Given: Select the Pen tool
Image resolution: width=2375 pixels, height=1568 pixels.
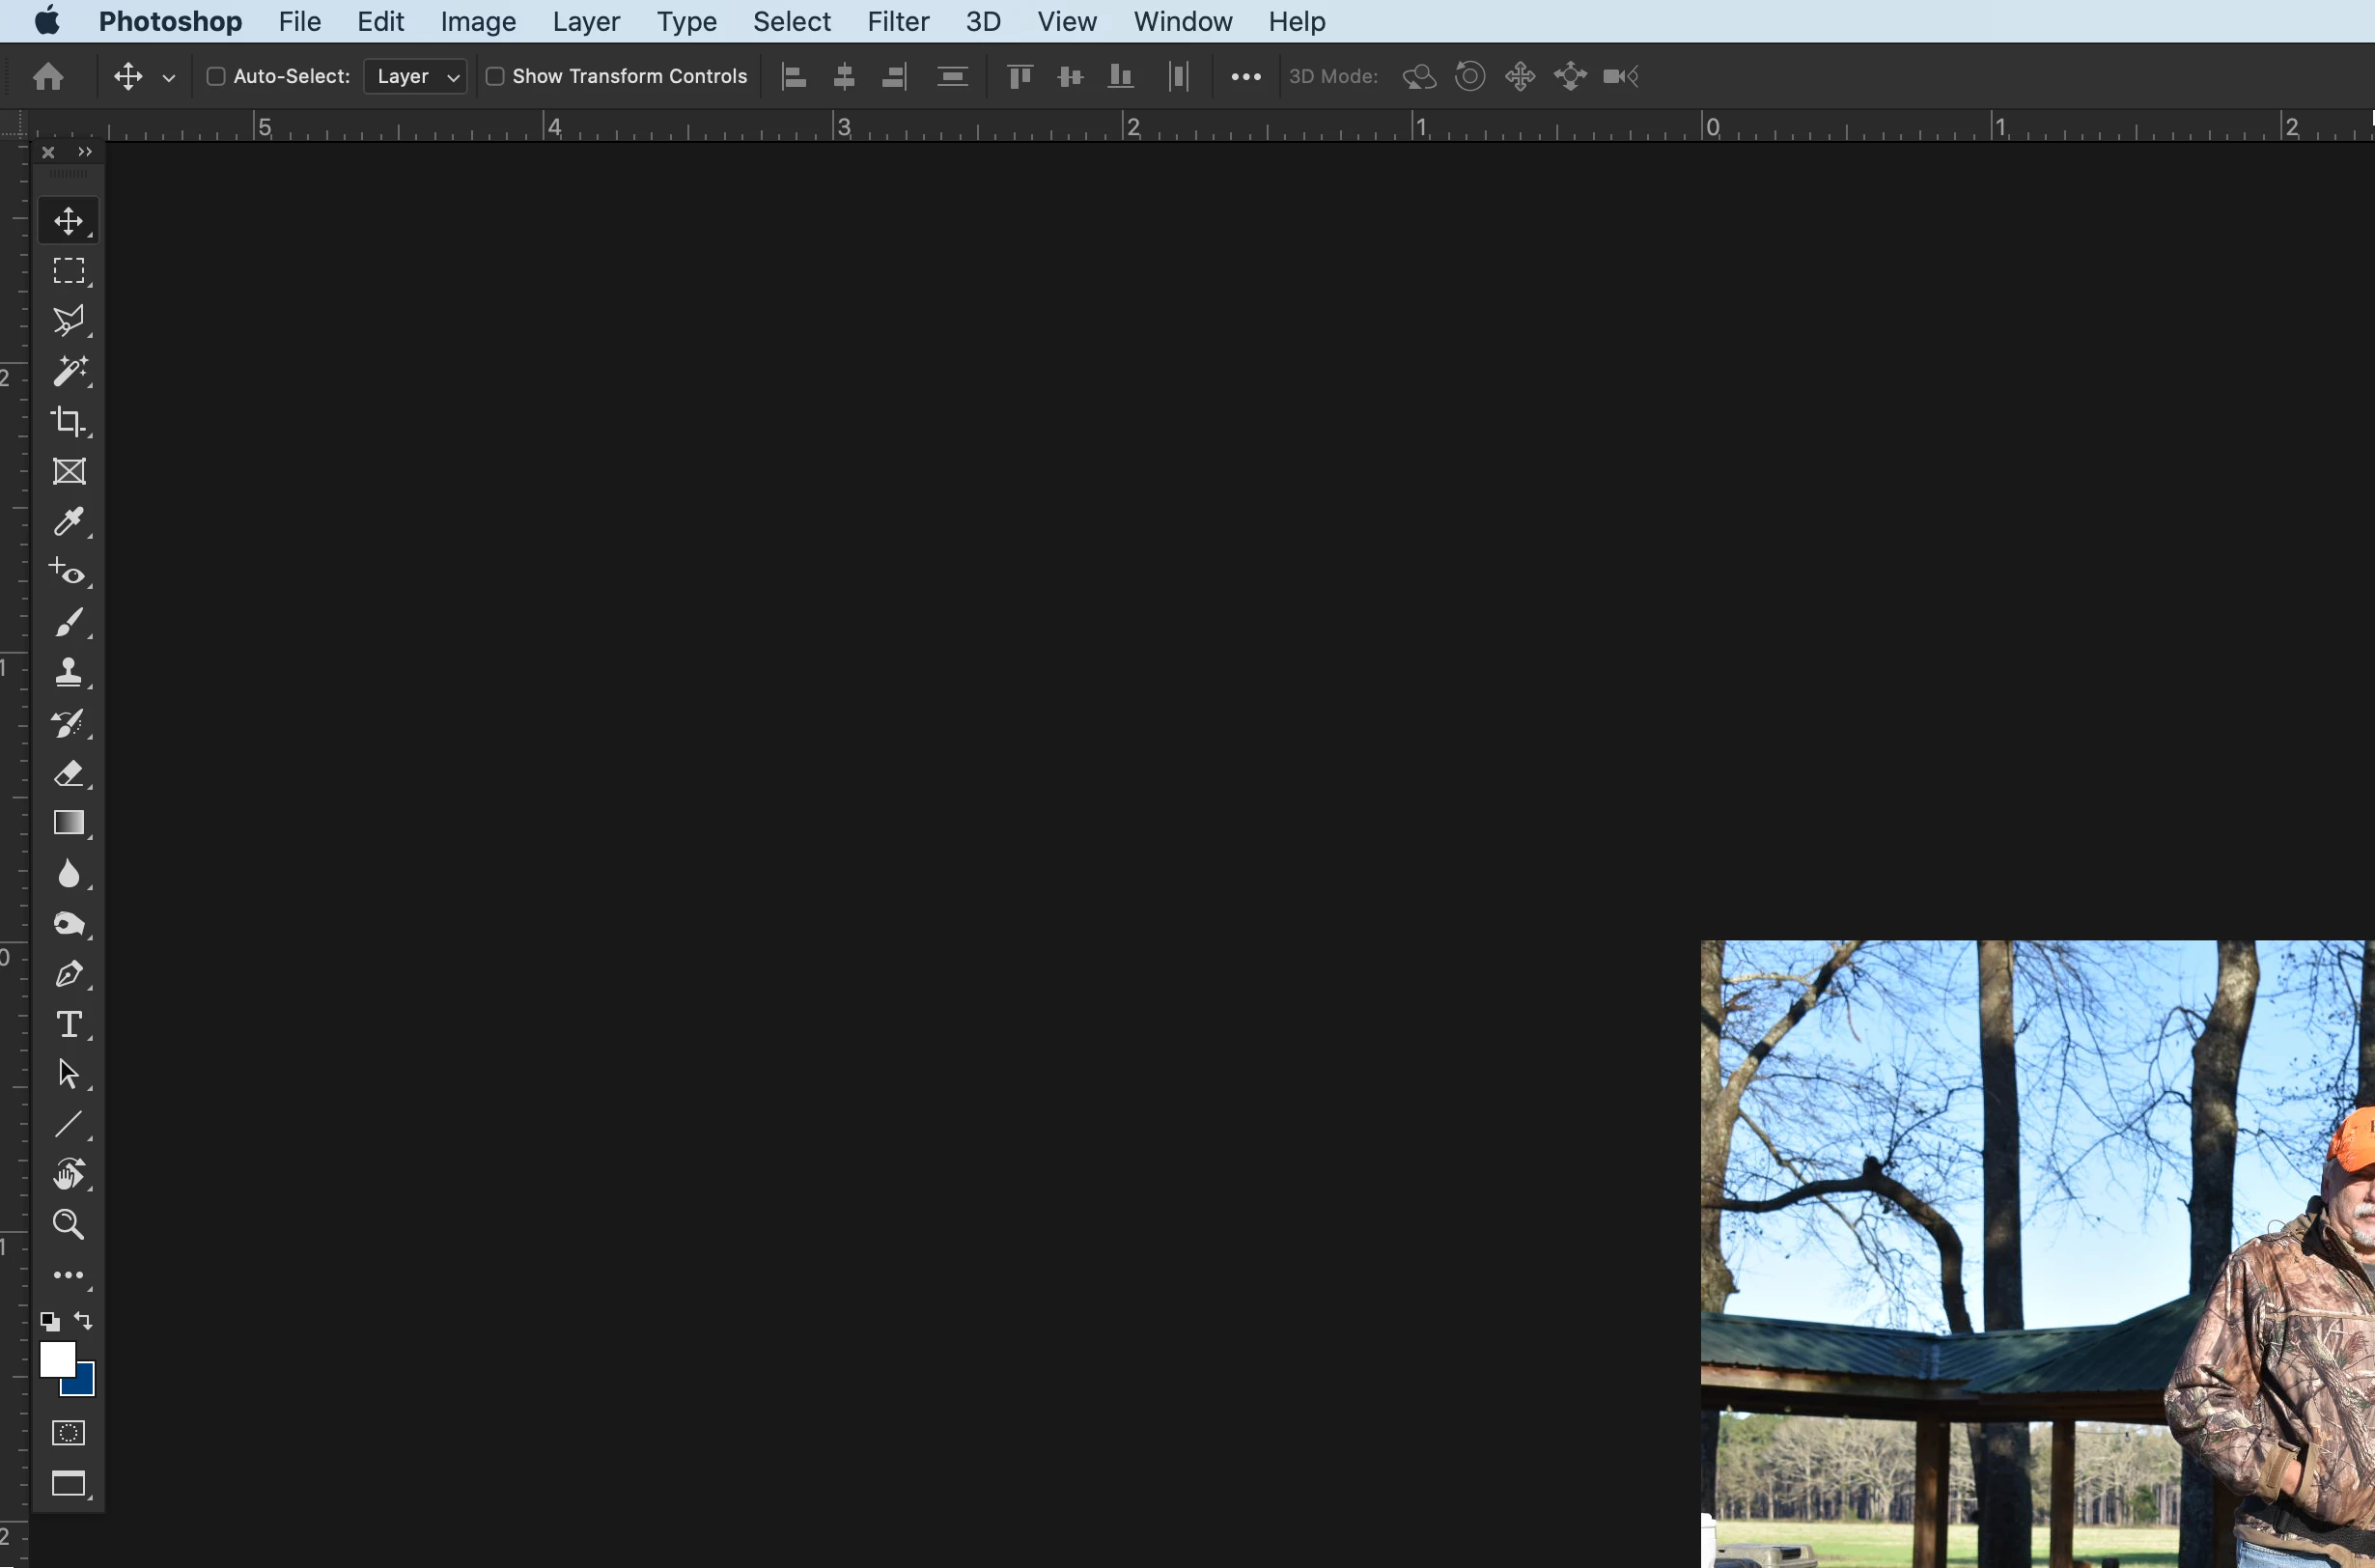Looking at the screenshot, I should coord(69,974).
